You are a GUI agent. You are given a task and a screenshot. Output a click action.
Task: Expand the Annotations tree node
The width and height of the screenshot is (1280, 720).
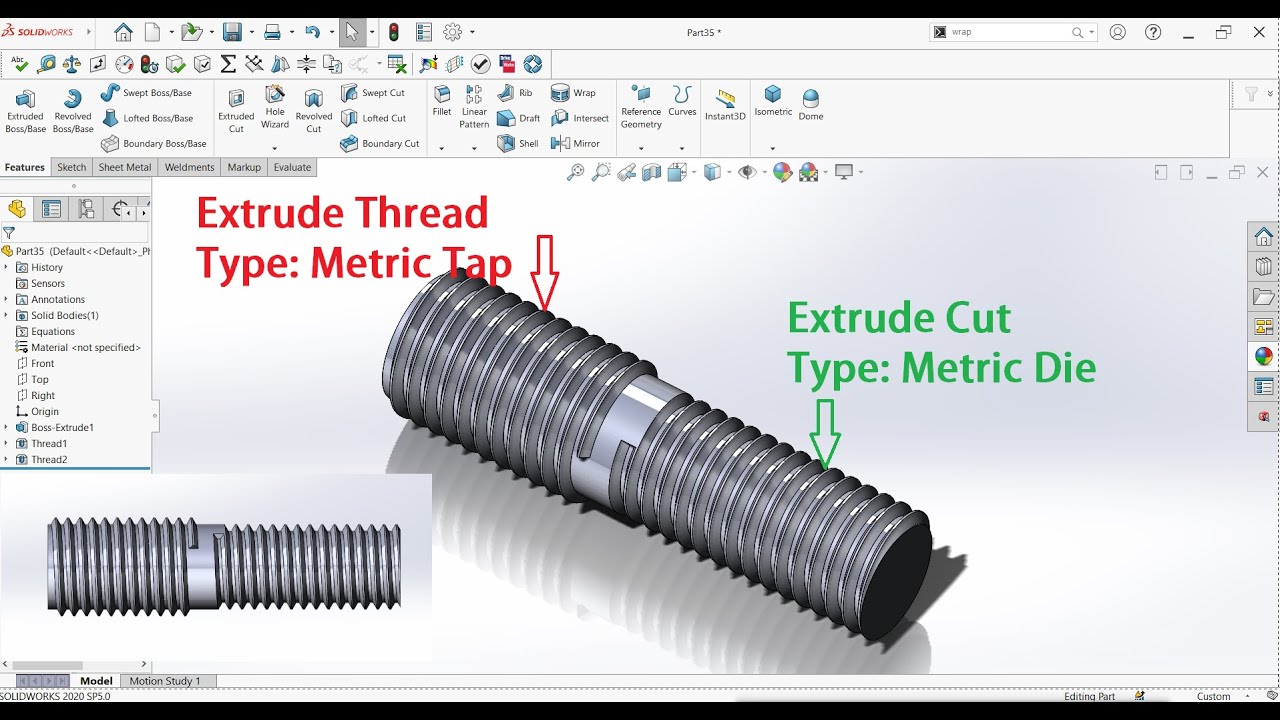[x=6, y=299]
